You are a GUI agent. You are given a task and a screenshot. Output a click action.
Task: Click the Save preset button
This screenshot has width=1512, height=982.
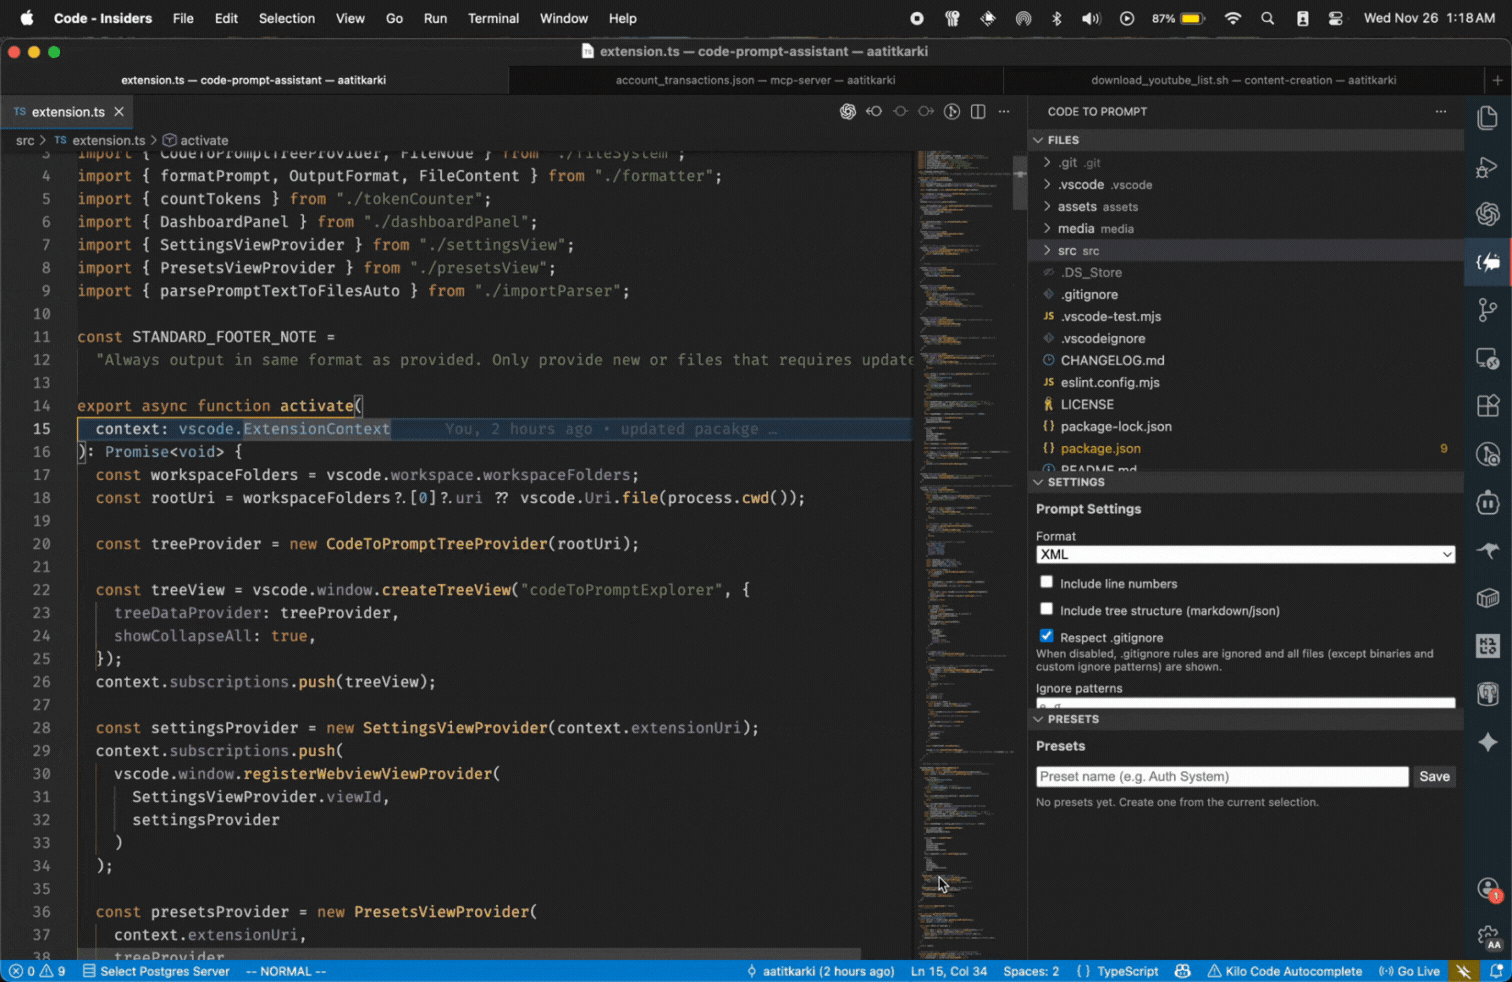tap(1434, 776)
